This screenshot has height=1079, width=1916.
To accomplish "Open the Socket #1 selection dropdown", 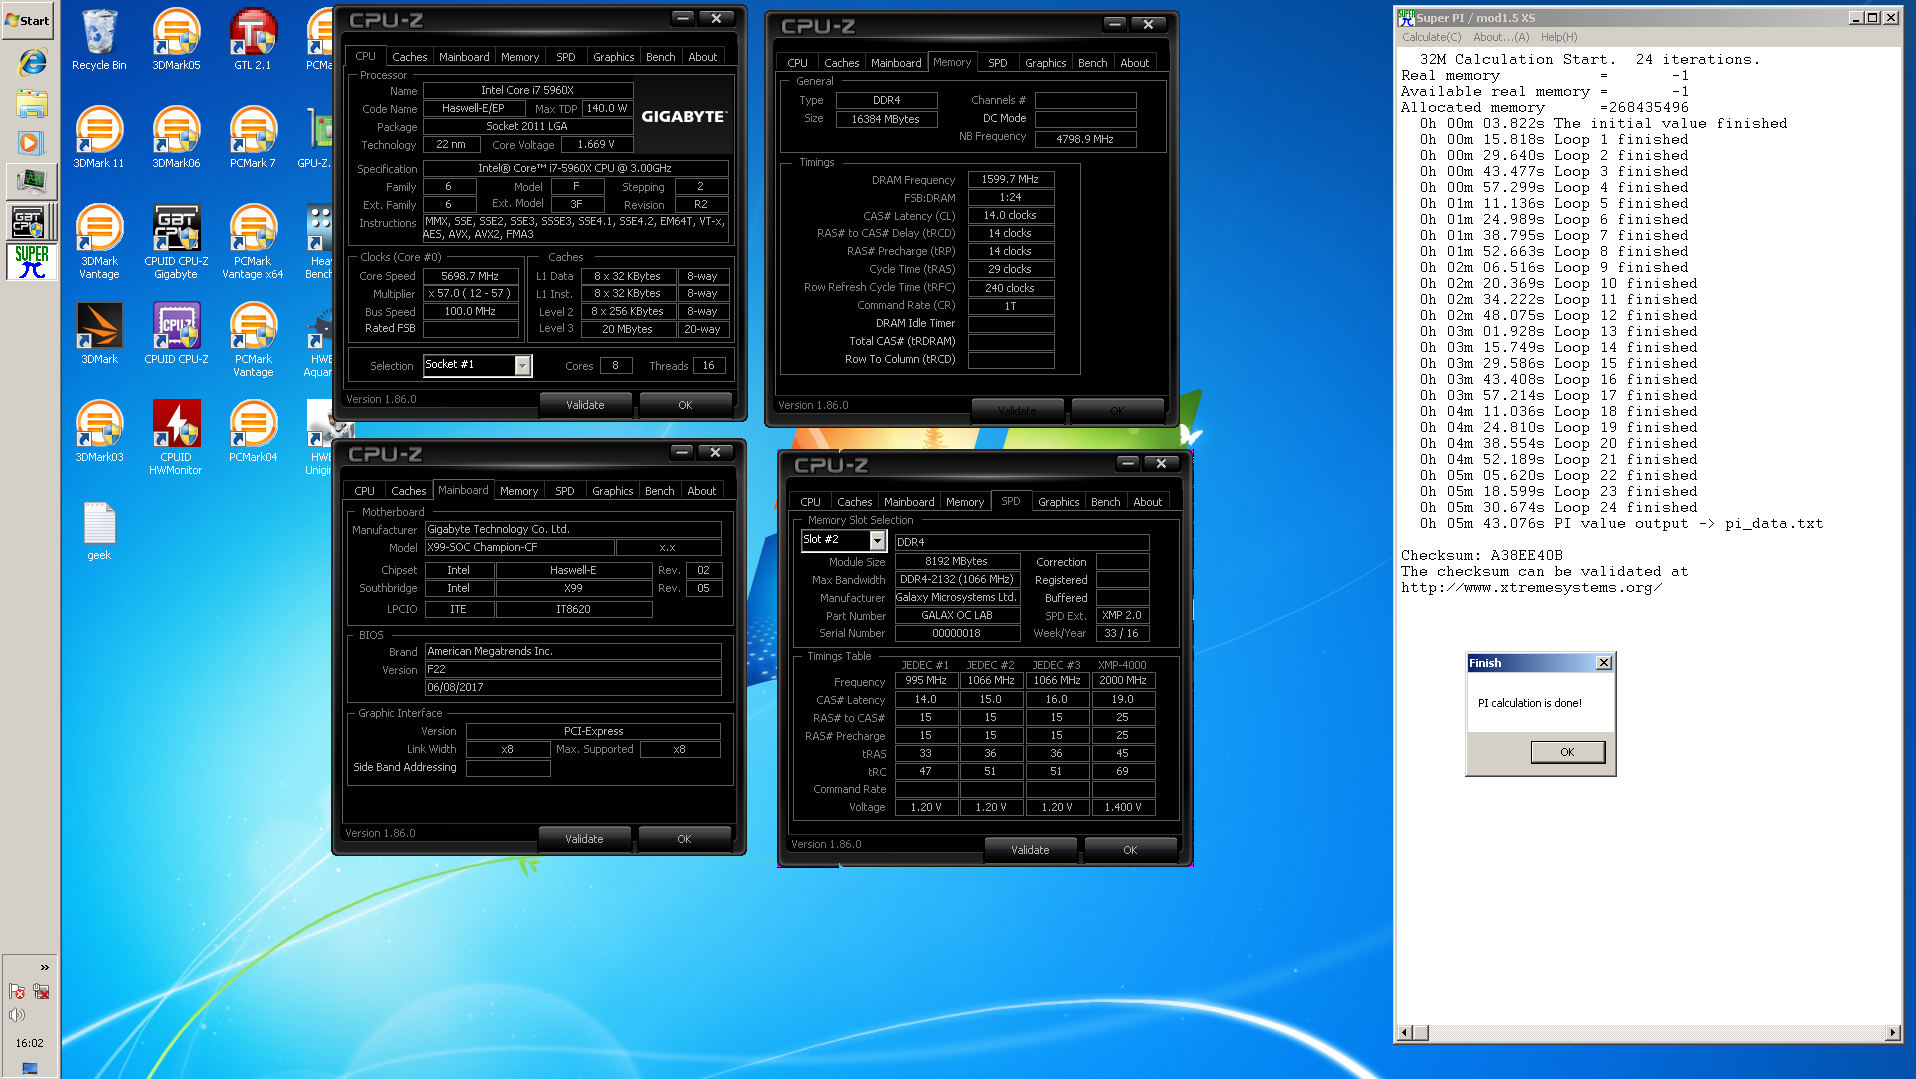I will (522, 365).
